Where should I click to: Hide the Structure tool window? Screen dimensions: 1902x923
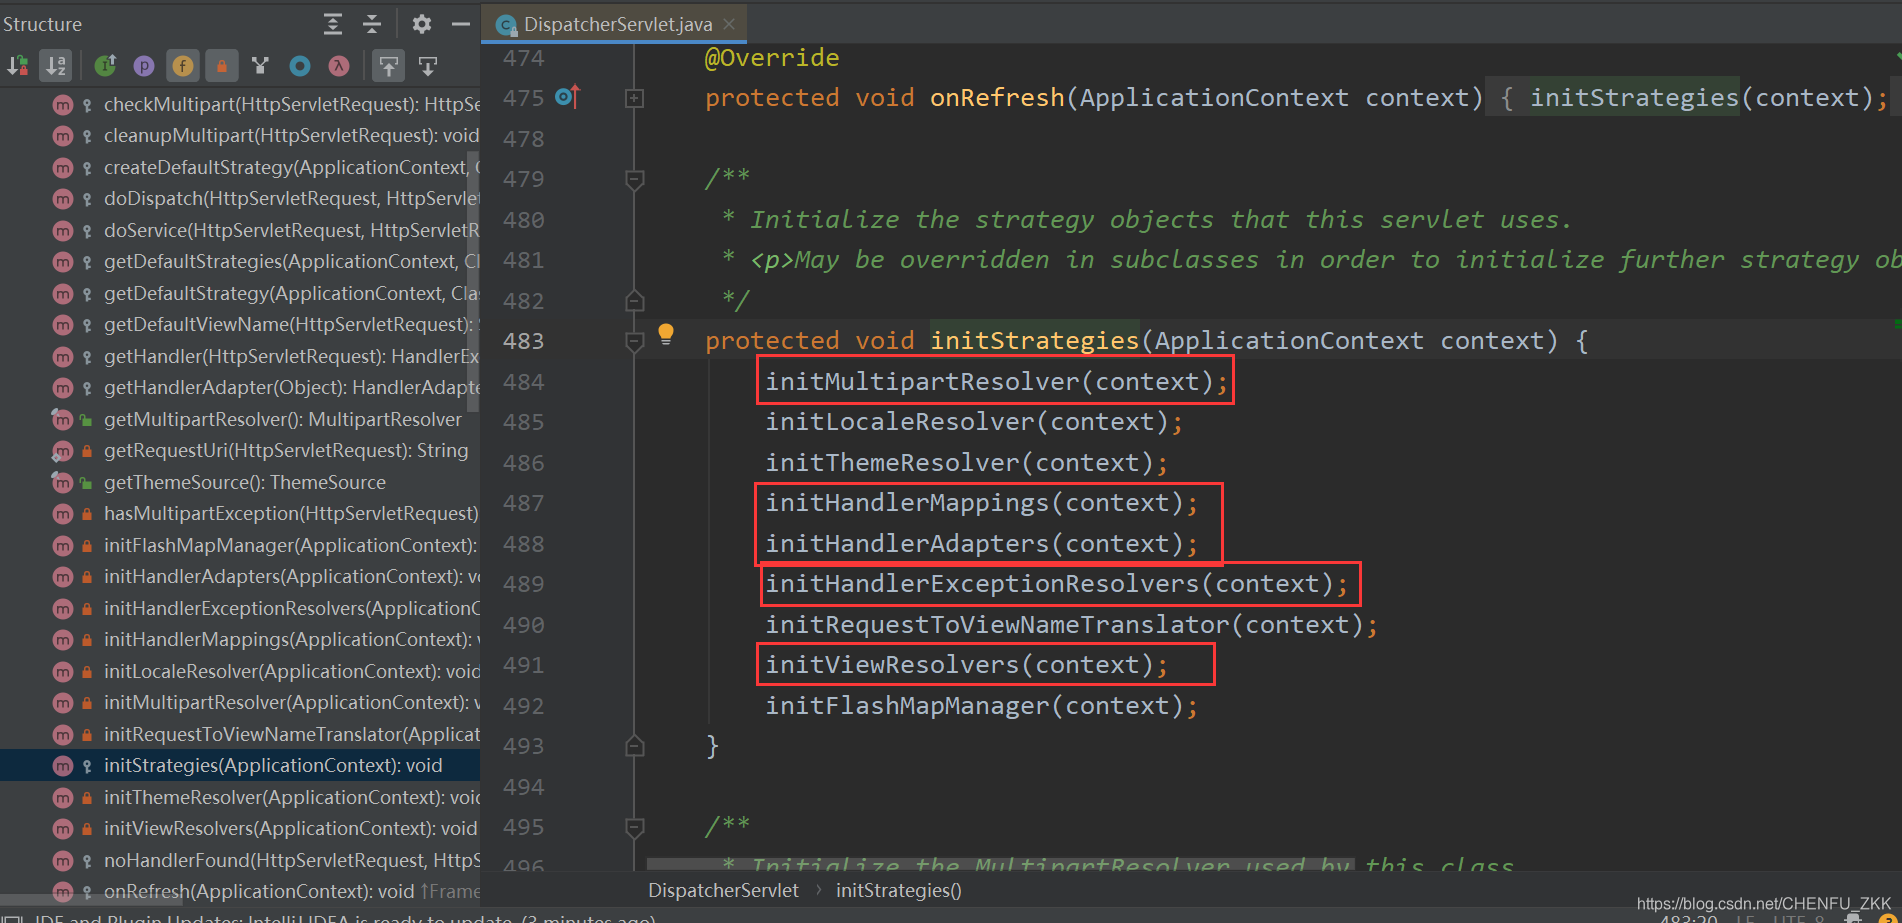(460, 24)
